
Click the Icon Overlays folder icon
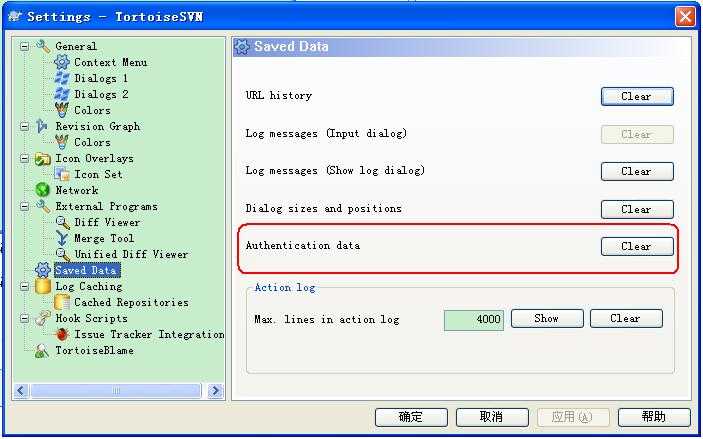click(43, 159)
